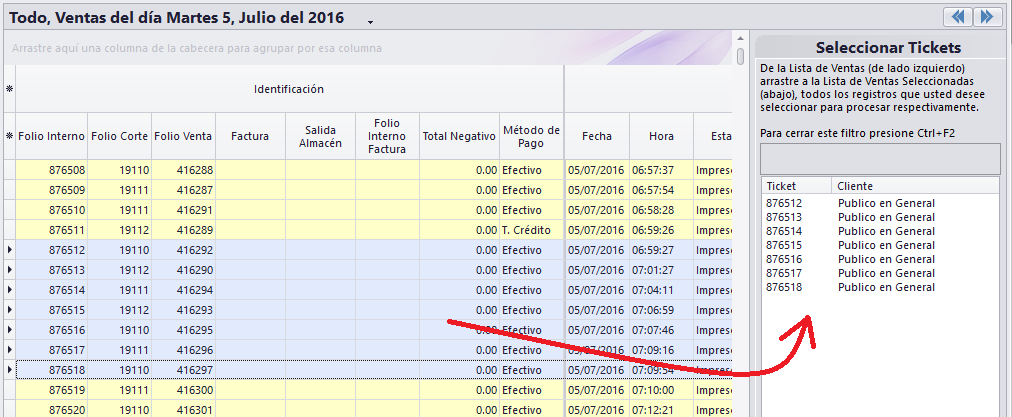
Task: Click the previous day double-arrow button
Action: coord(958,16)
